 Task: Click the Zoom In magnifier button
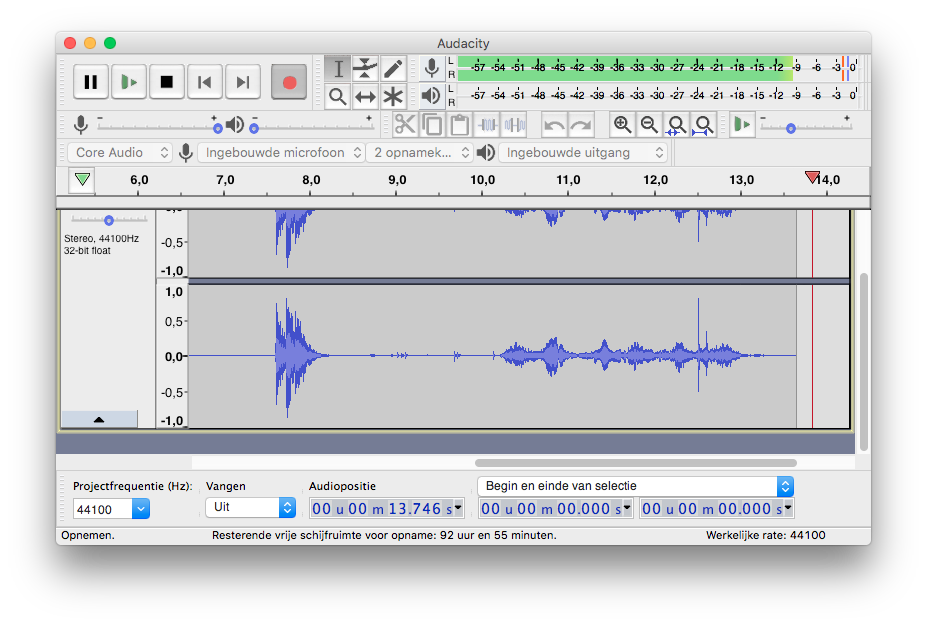tap(623, 125)
